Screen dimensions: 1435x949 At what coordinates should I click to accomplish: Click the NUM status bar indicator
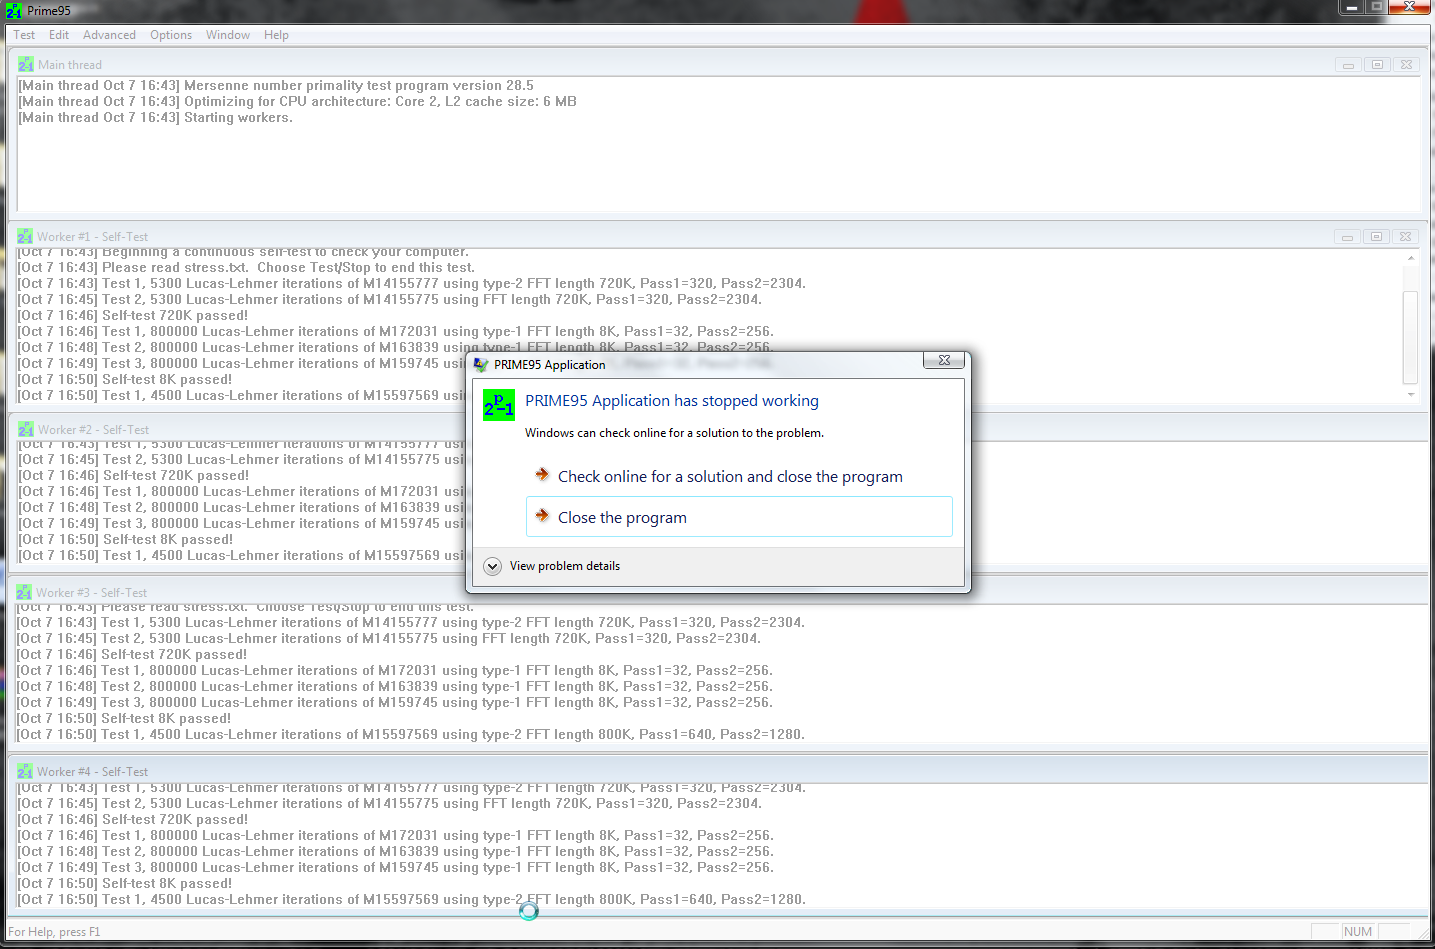1358,932
